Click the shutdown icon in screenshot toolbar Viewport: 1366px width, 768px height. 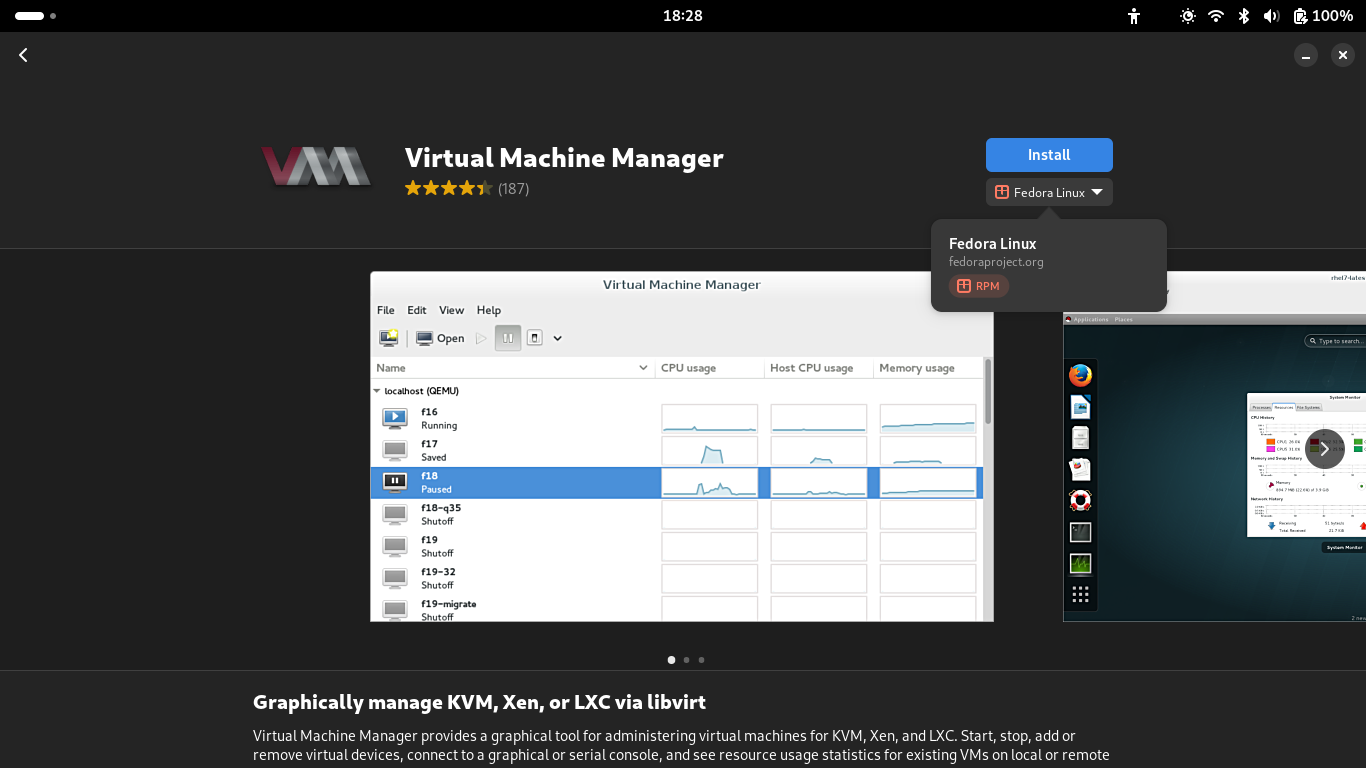click(535, 338)
